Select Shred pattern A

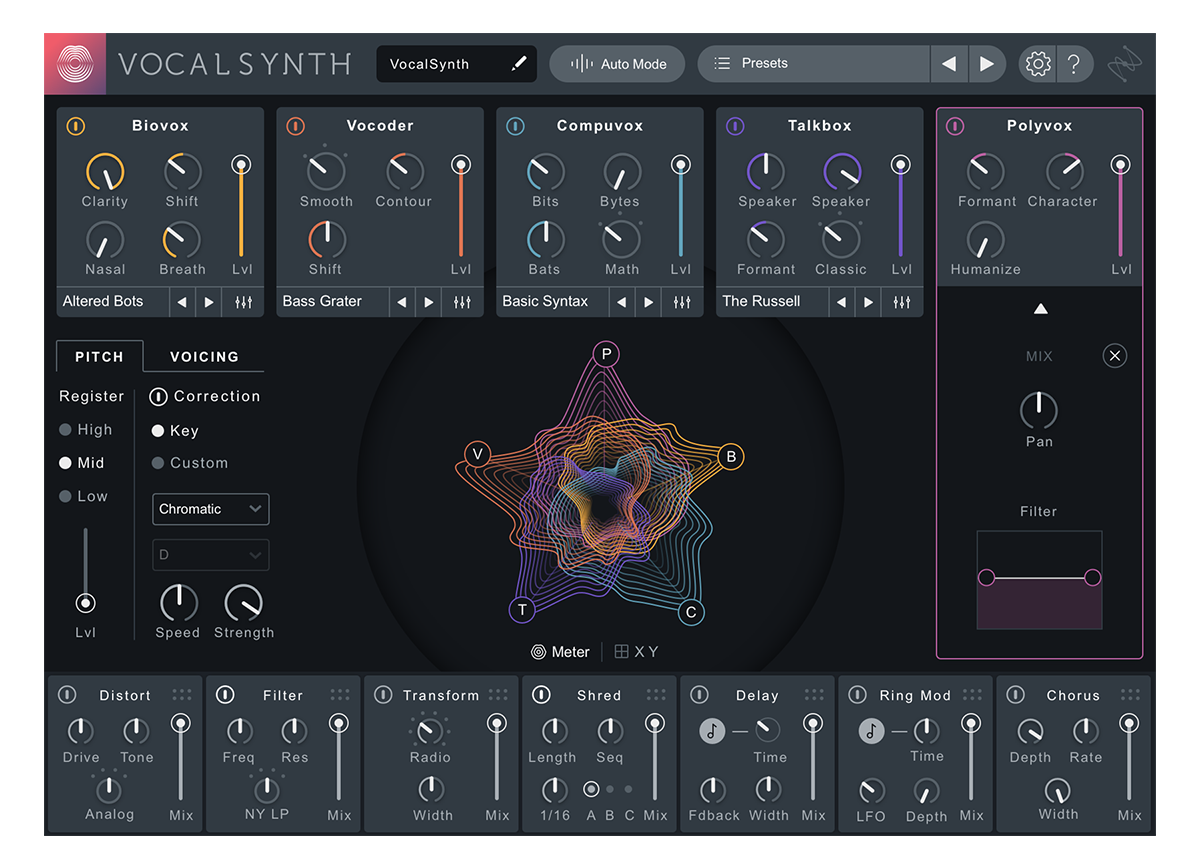tap(591, 789)
